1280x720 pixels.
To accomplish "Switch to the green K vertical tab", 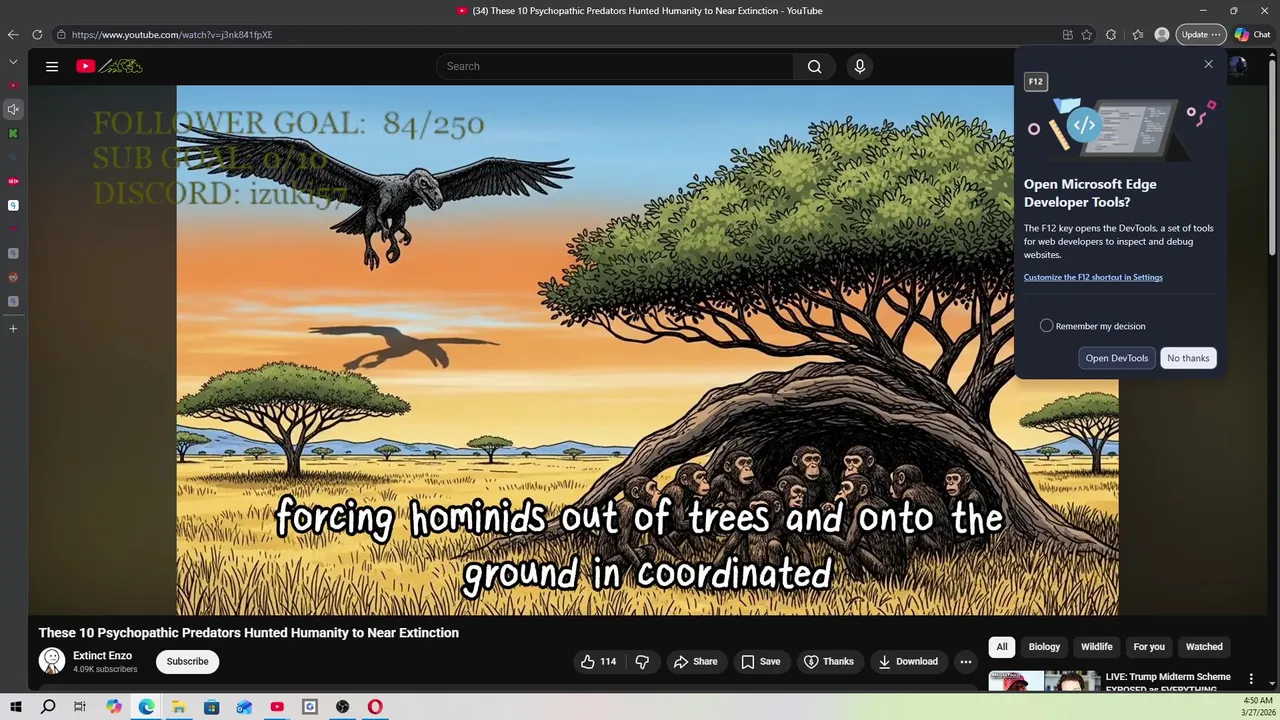I will [x=13, y=134].
